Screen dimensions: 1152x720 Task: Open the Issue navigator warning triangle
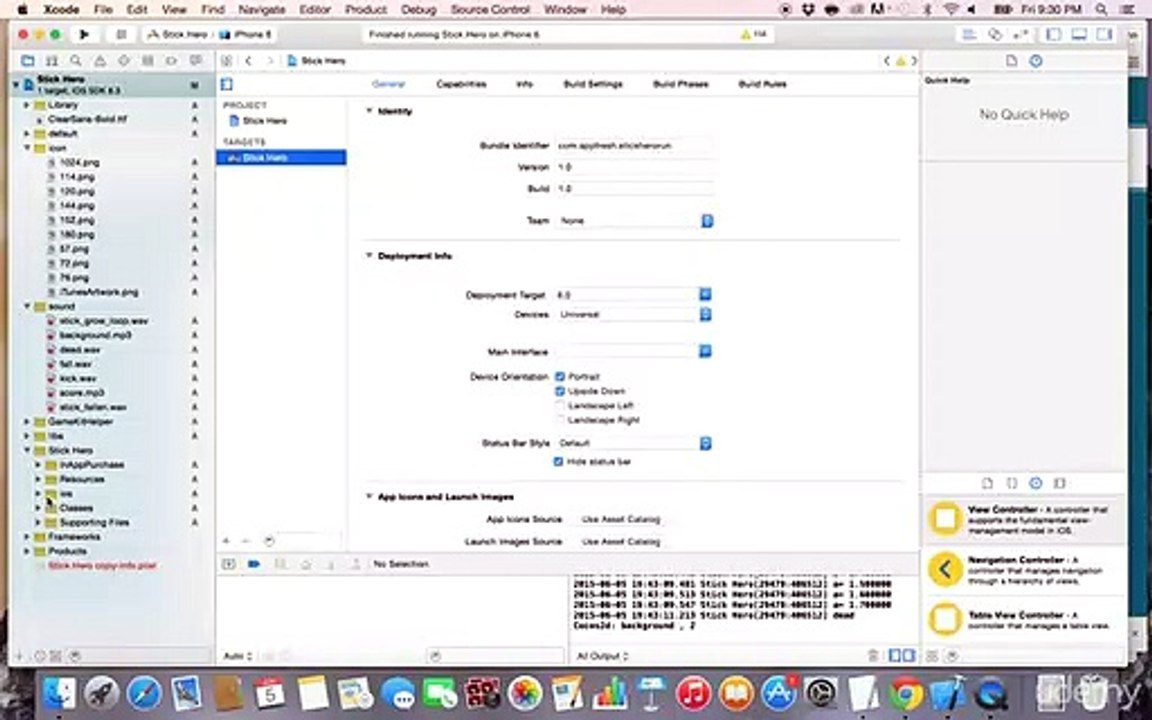click(100, 61)
